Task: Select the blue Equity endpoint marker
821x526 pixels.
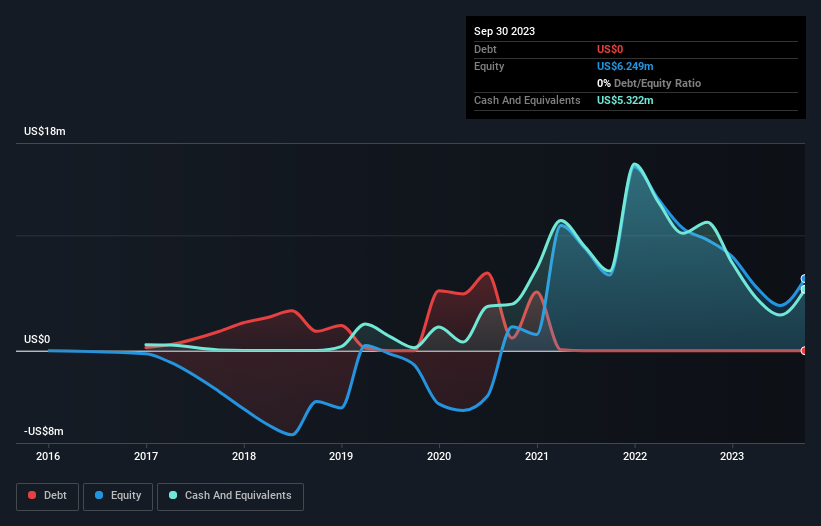Action: [804, 278]
